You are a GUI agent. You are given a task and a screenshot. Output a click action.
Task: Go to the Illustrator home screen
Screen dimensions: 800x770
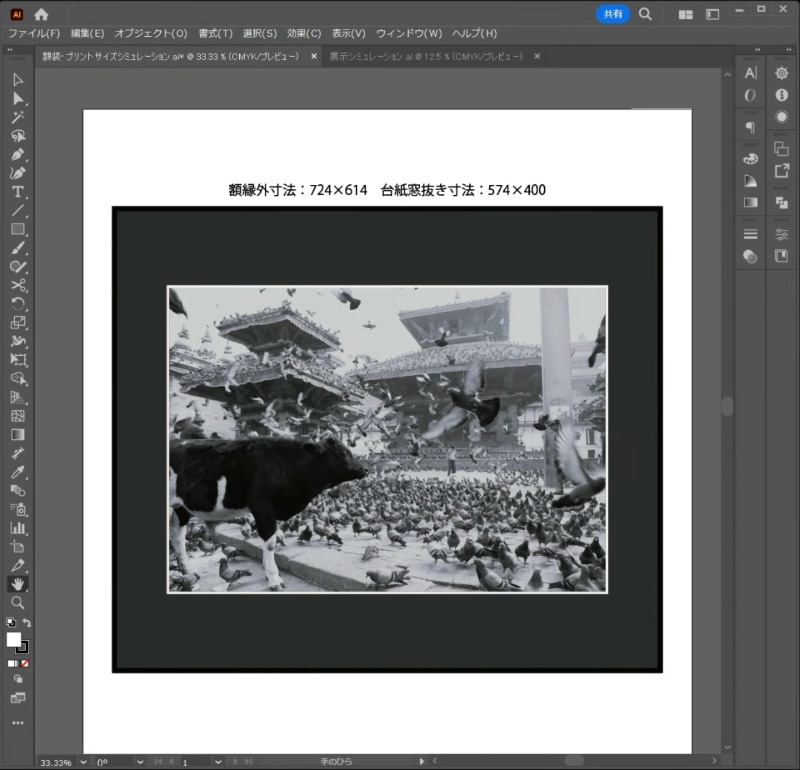tap(41, 14)
